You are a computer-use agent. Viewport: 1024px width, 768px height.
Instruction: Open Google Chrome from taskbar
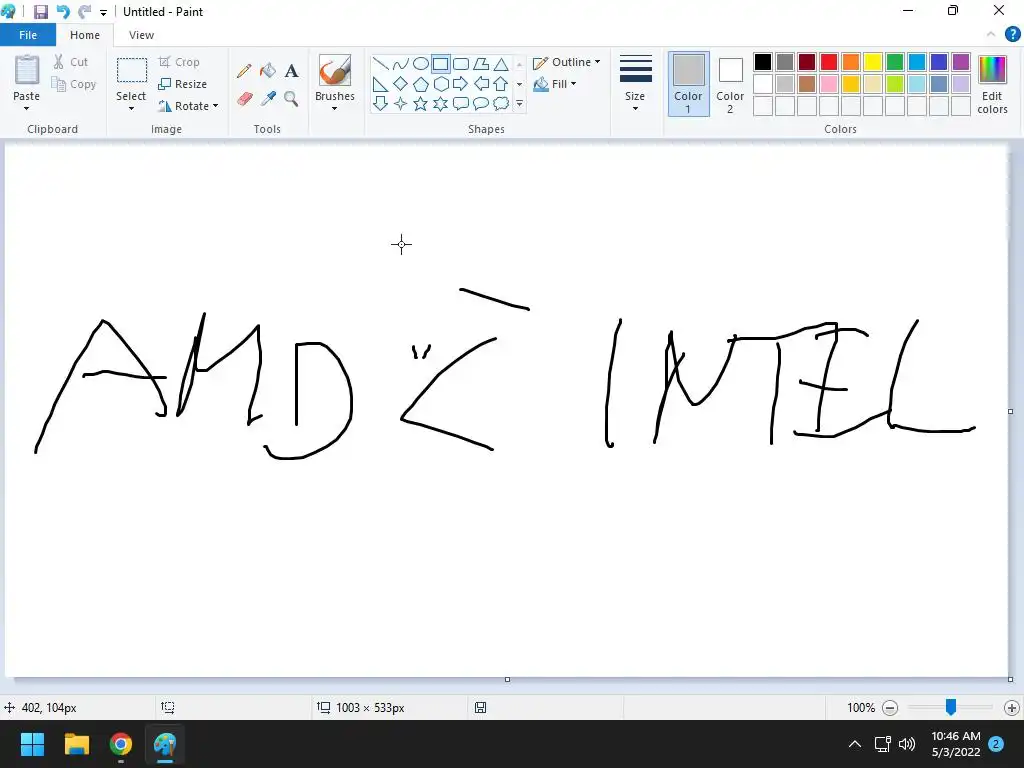[x=121, y=744]
